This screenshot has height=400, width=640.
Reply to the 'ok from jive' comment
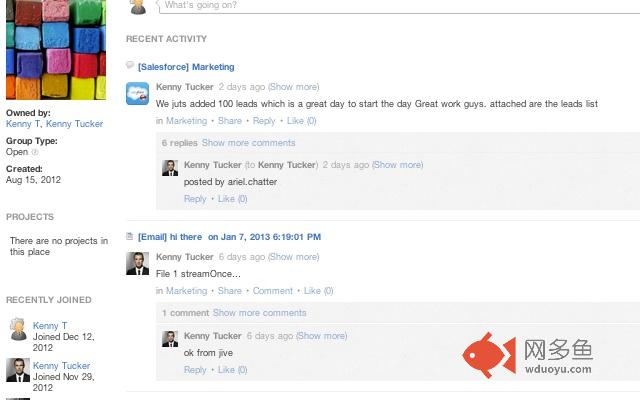tap(195, 370)
